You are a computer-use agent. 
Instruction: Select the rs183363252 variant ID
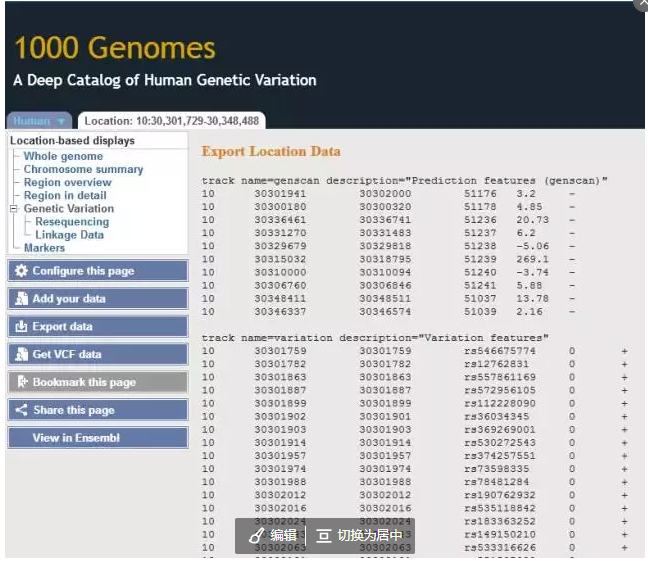click(x=500, y=522)
